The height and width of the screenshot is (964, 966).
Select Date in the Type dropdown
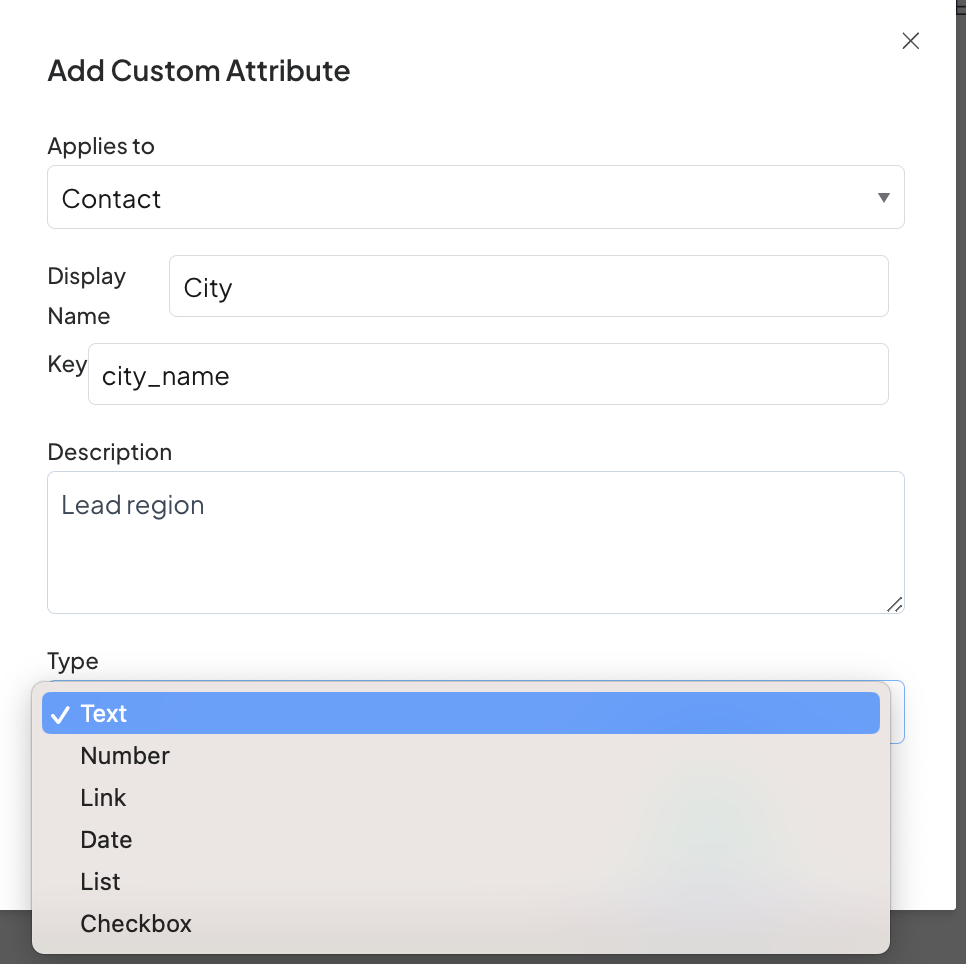[107, 840]
